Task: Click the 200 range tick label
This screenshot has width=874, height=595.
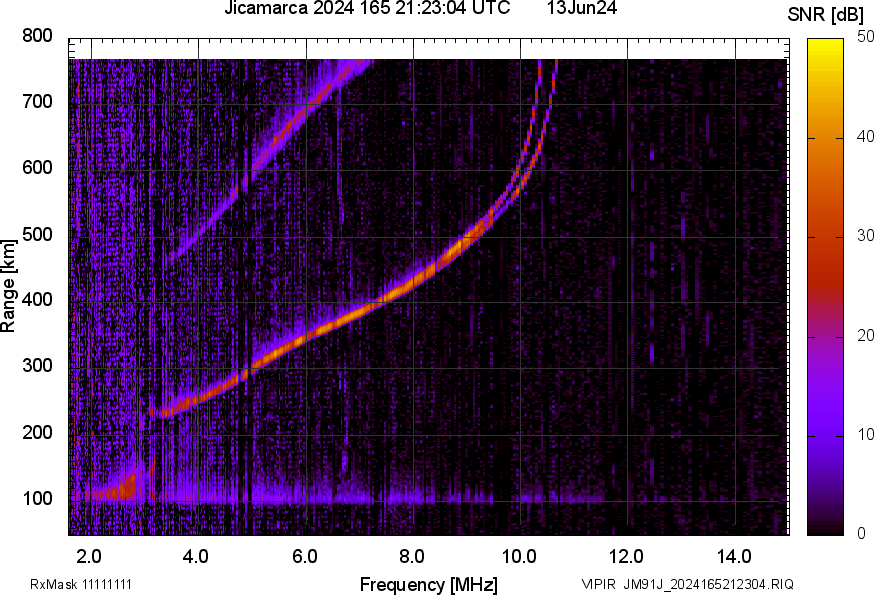Action: [x=37, y=432]
